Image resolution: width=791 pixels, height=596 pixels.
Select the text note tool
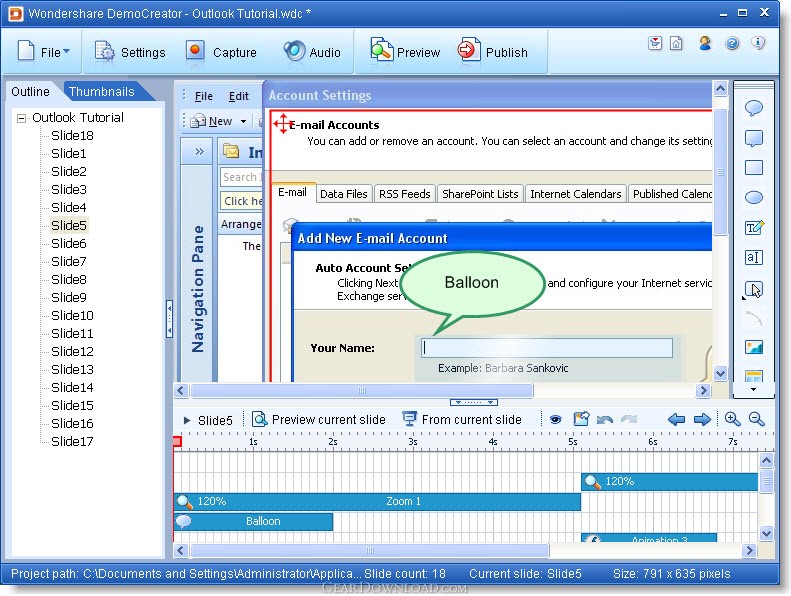(754, 228)
